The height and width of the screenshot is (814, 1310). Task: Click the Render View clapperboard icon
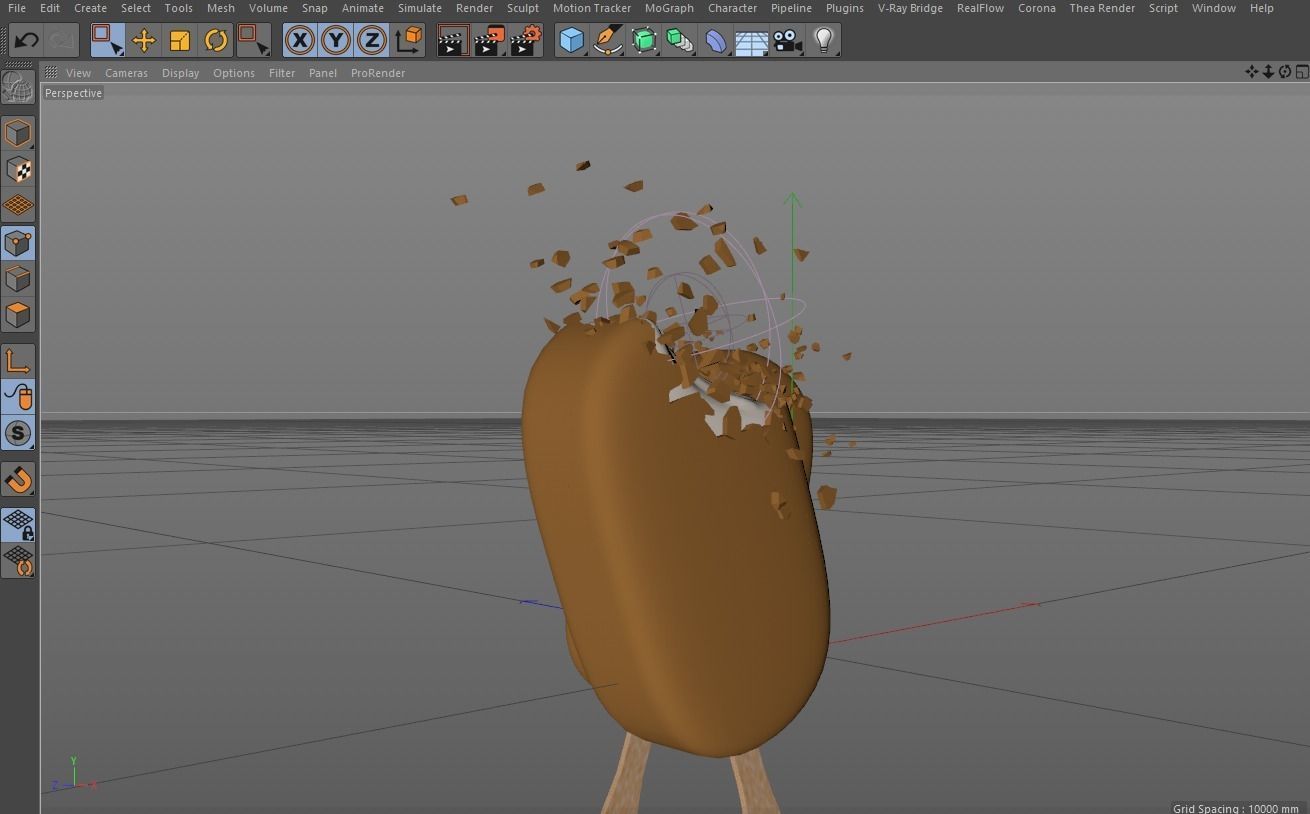pyautogui.click(x=453, y=41)
